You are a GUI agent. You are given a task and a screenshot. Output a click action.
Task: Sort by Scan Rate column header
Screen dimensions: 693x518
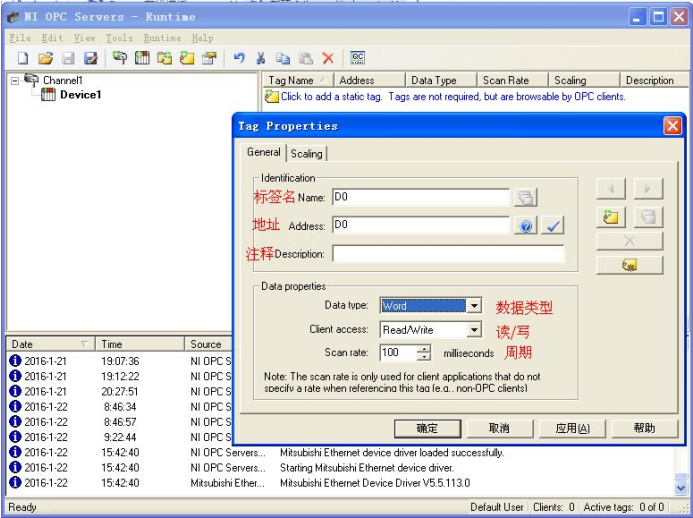coord(512,80)
